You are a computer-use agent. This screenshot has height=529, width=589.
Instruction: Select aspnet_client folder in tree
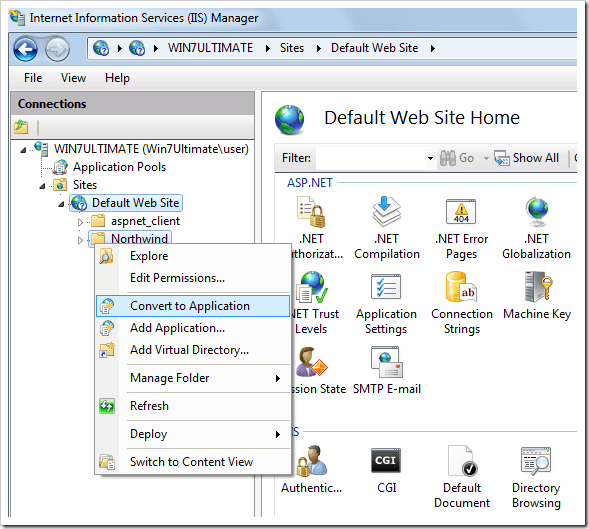[x=145, y=221]
